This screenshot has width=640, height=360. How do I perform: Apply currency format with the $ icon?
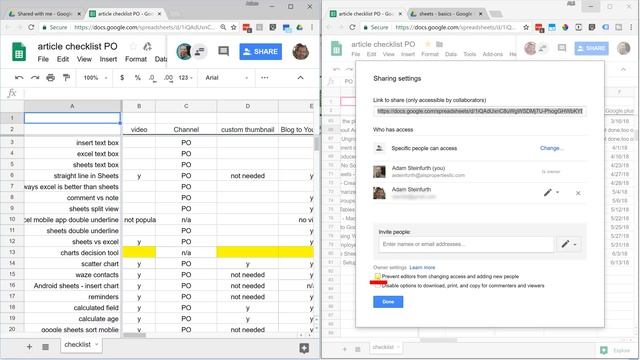click(122, 78)
